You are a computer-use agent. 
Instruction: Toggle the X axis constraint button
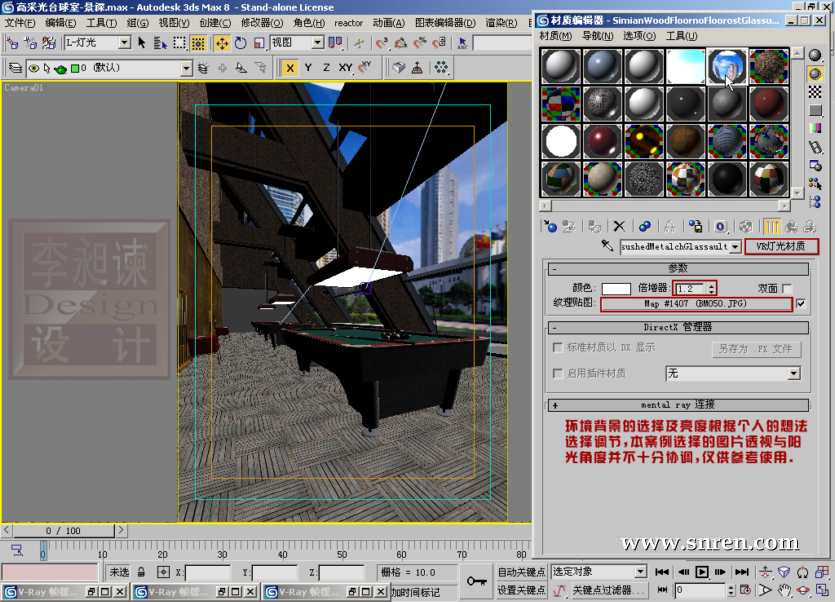(289, 68)
